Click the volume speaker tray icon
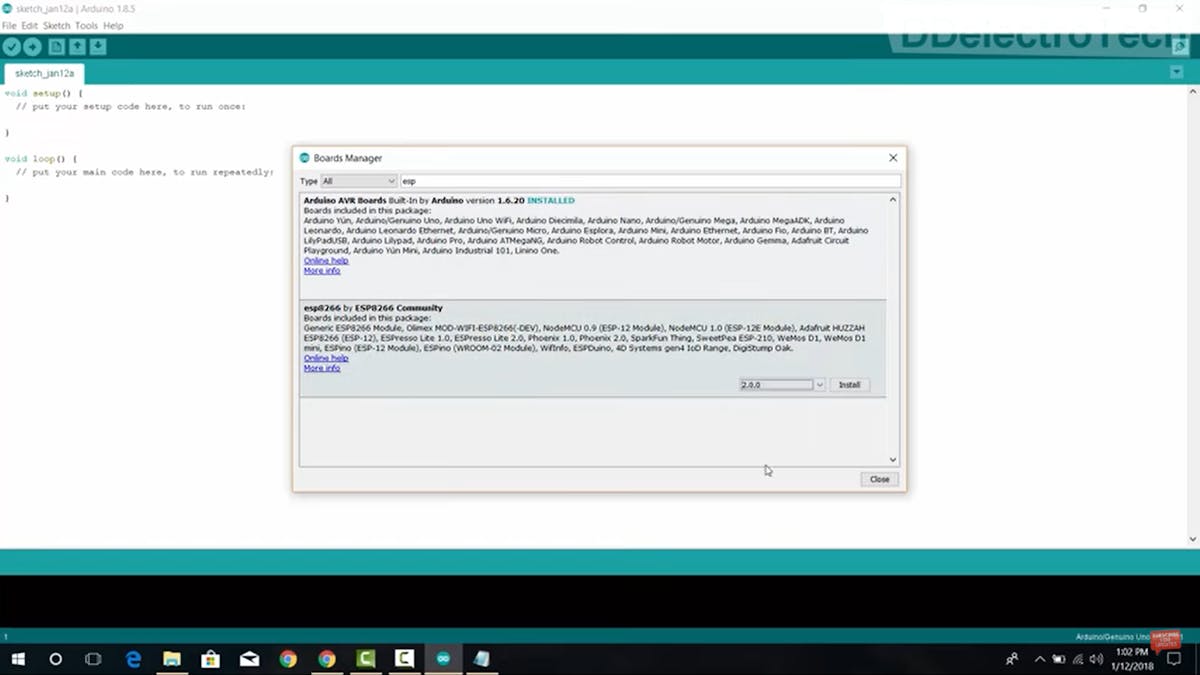The height and width of the screenshot is (675, 1200). [1096, 659]
